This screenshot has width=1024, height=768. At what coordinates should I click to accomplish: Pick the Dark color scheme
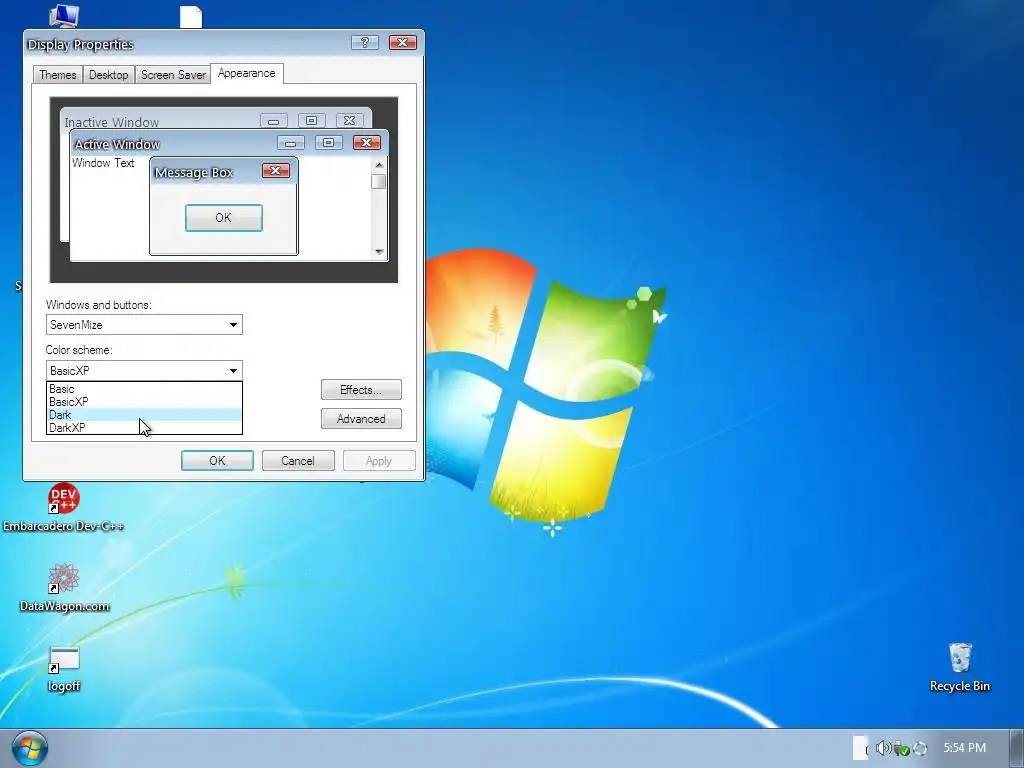coord(144,415)
